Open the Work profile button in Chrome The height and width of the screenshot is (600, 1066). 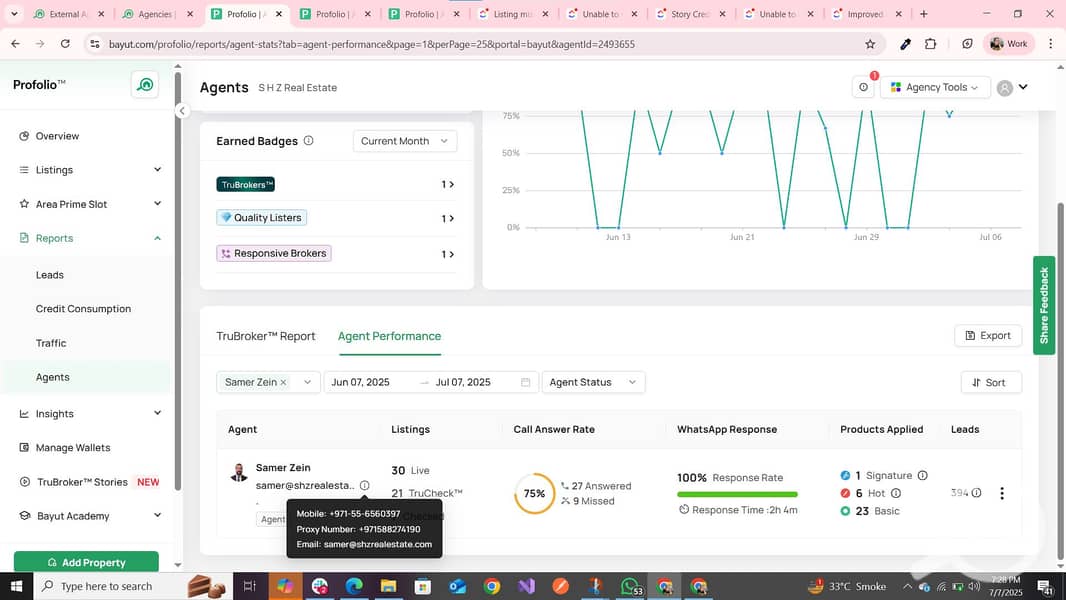click(x=1009, y=44)
